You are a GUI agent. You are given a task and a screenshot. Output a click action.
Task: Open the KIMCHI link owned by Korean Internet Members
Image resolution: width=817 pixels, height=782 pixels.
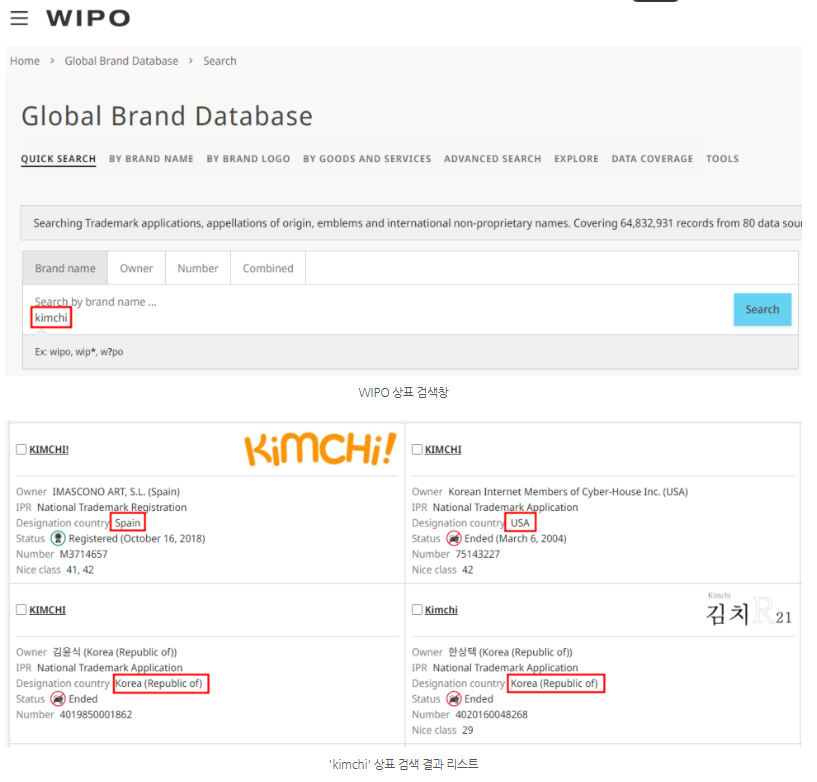click(x=443, y=450)
